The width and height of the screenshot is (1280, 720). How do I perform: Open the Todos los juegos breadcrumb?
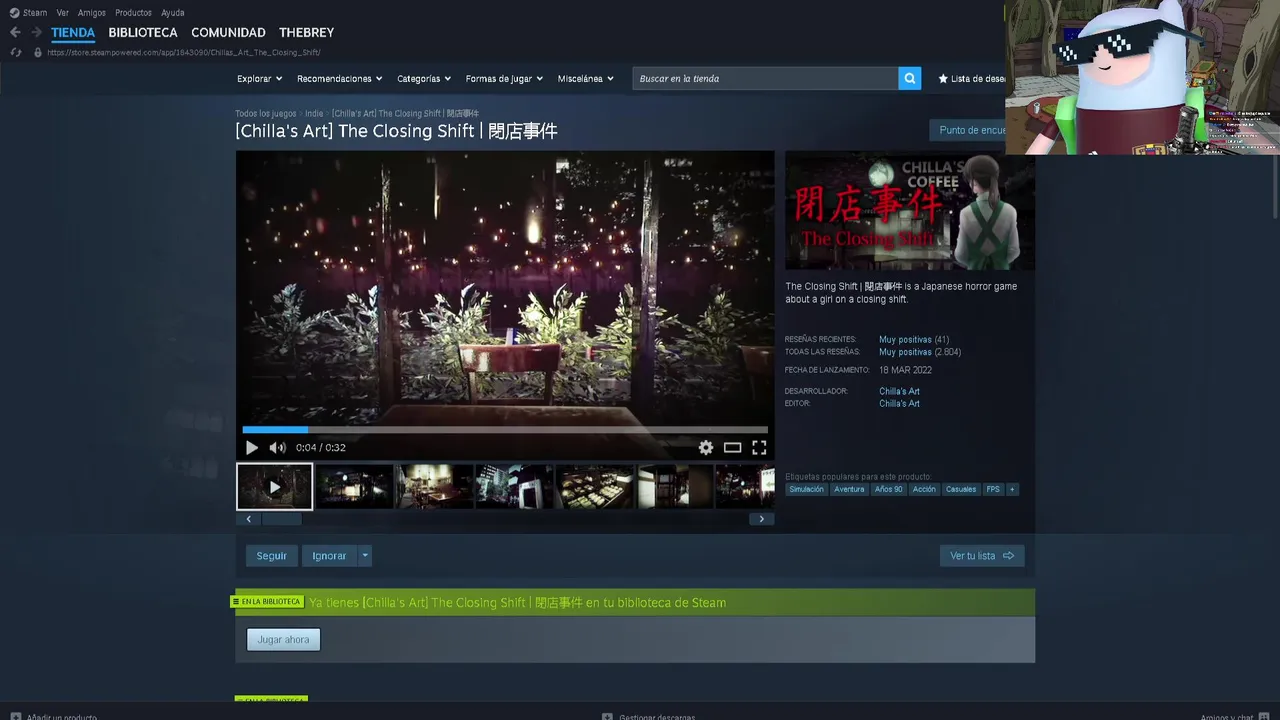(x=266, y=114)
